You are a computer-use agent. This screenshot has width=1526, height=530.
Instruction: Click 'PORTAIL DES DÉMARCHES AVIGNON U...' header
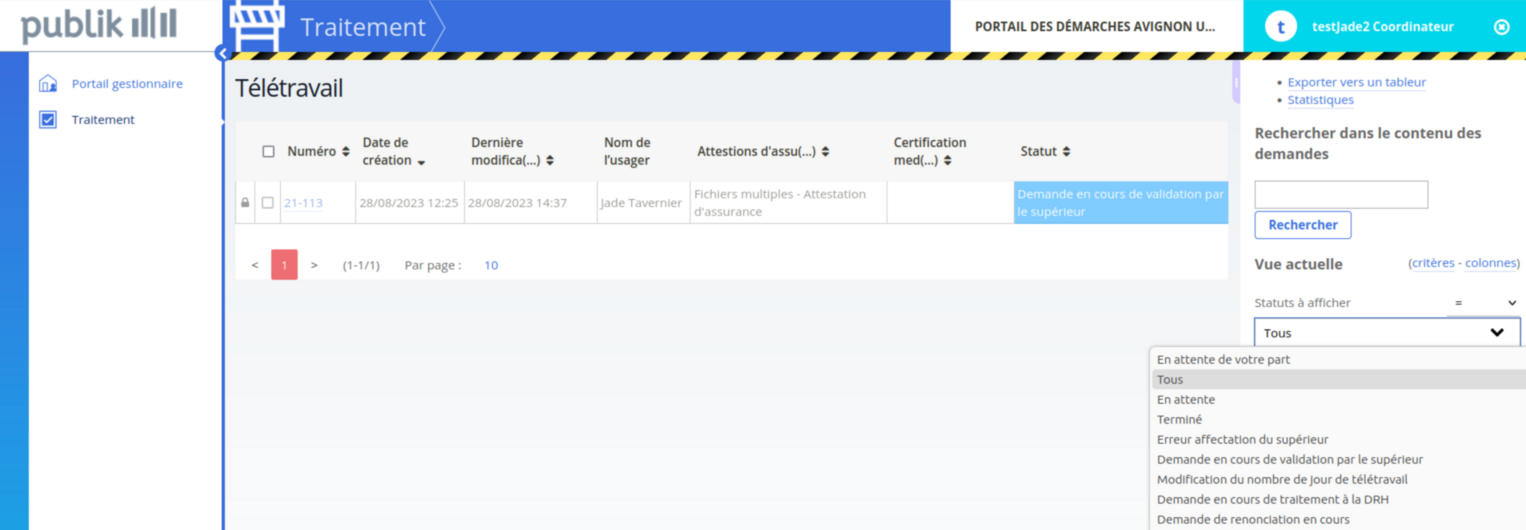click(1095, 27)
